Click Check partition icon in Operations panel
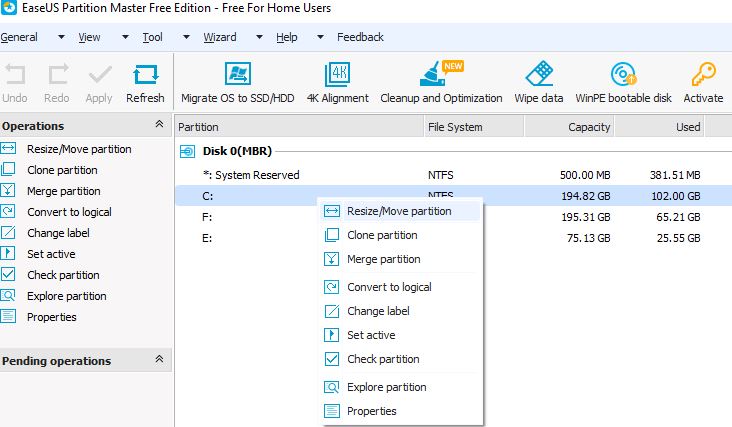Image resolution: width=732 pixels, height=427 pixels. (8, 274)
